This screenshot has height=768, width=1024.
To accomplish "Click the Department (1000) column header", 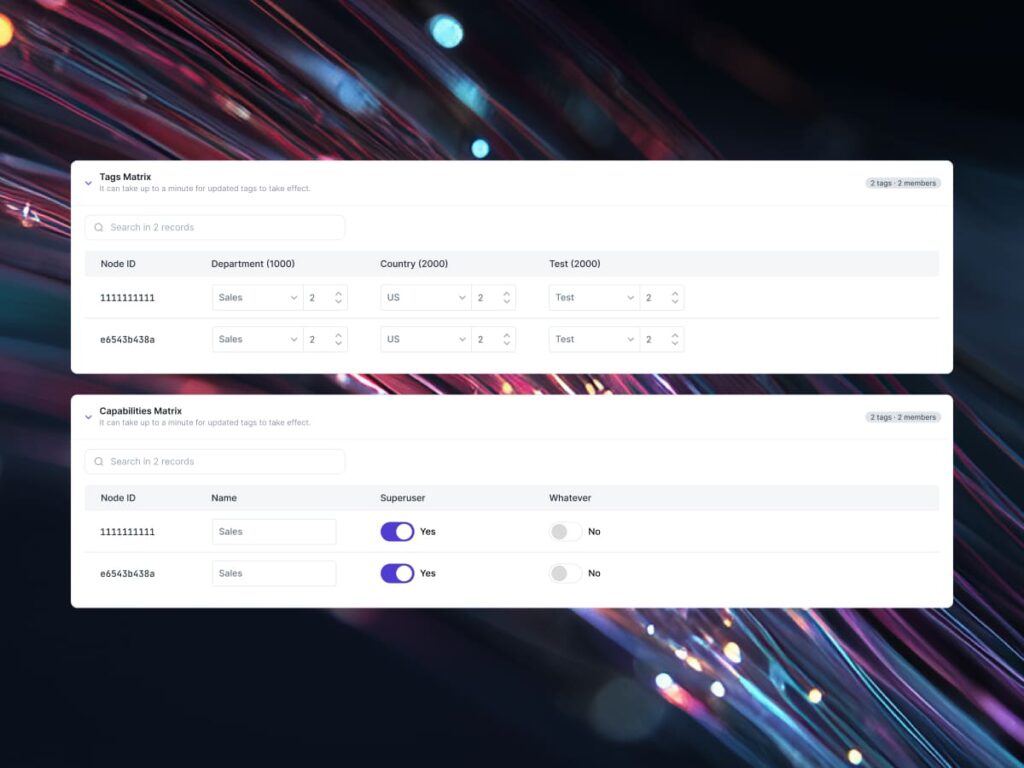I will pyautogui.click(x=253, y=264).
